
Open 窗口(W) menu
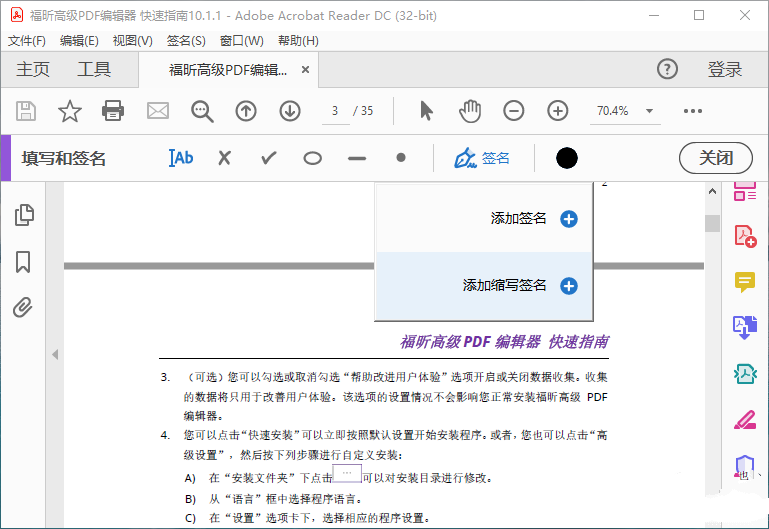point(241,41)
